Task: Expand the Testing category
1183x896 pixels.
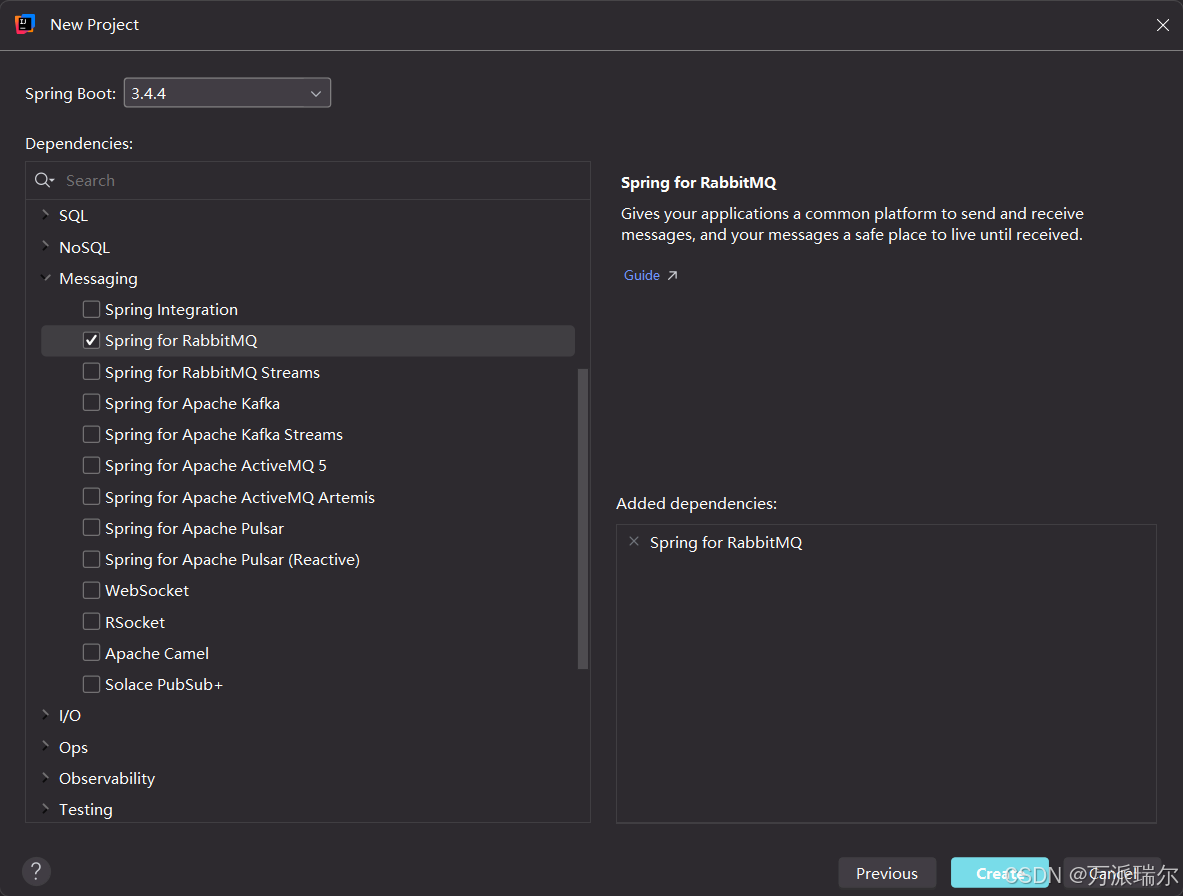Action: pos(45,809)
